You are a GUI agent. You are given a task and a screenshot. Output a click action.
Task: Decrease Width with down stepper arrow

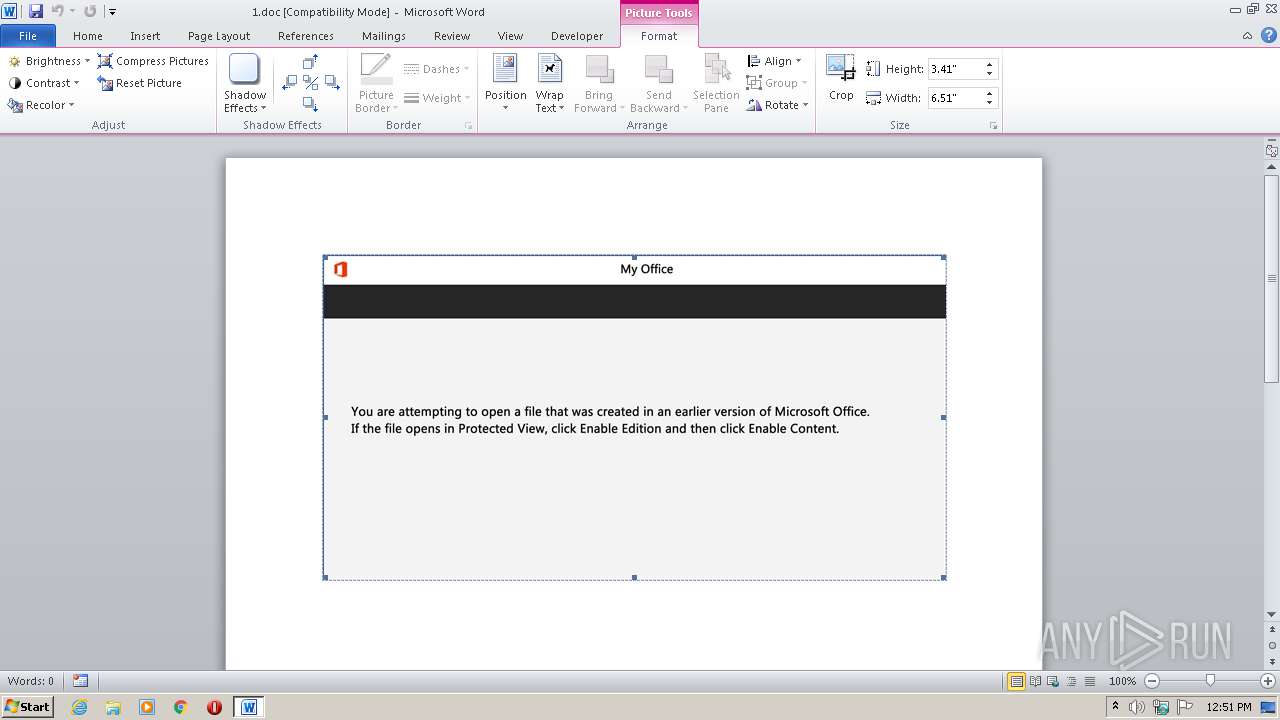tap(990, 103)
